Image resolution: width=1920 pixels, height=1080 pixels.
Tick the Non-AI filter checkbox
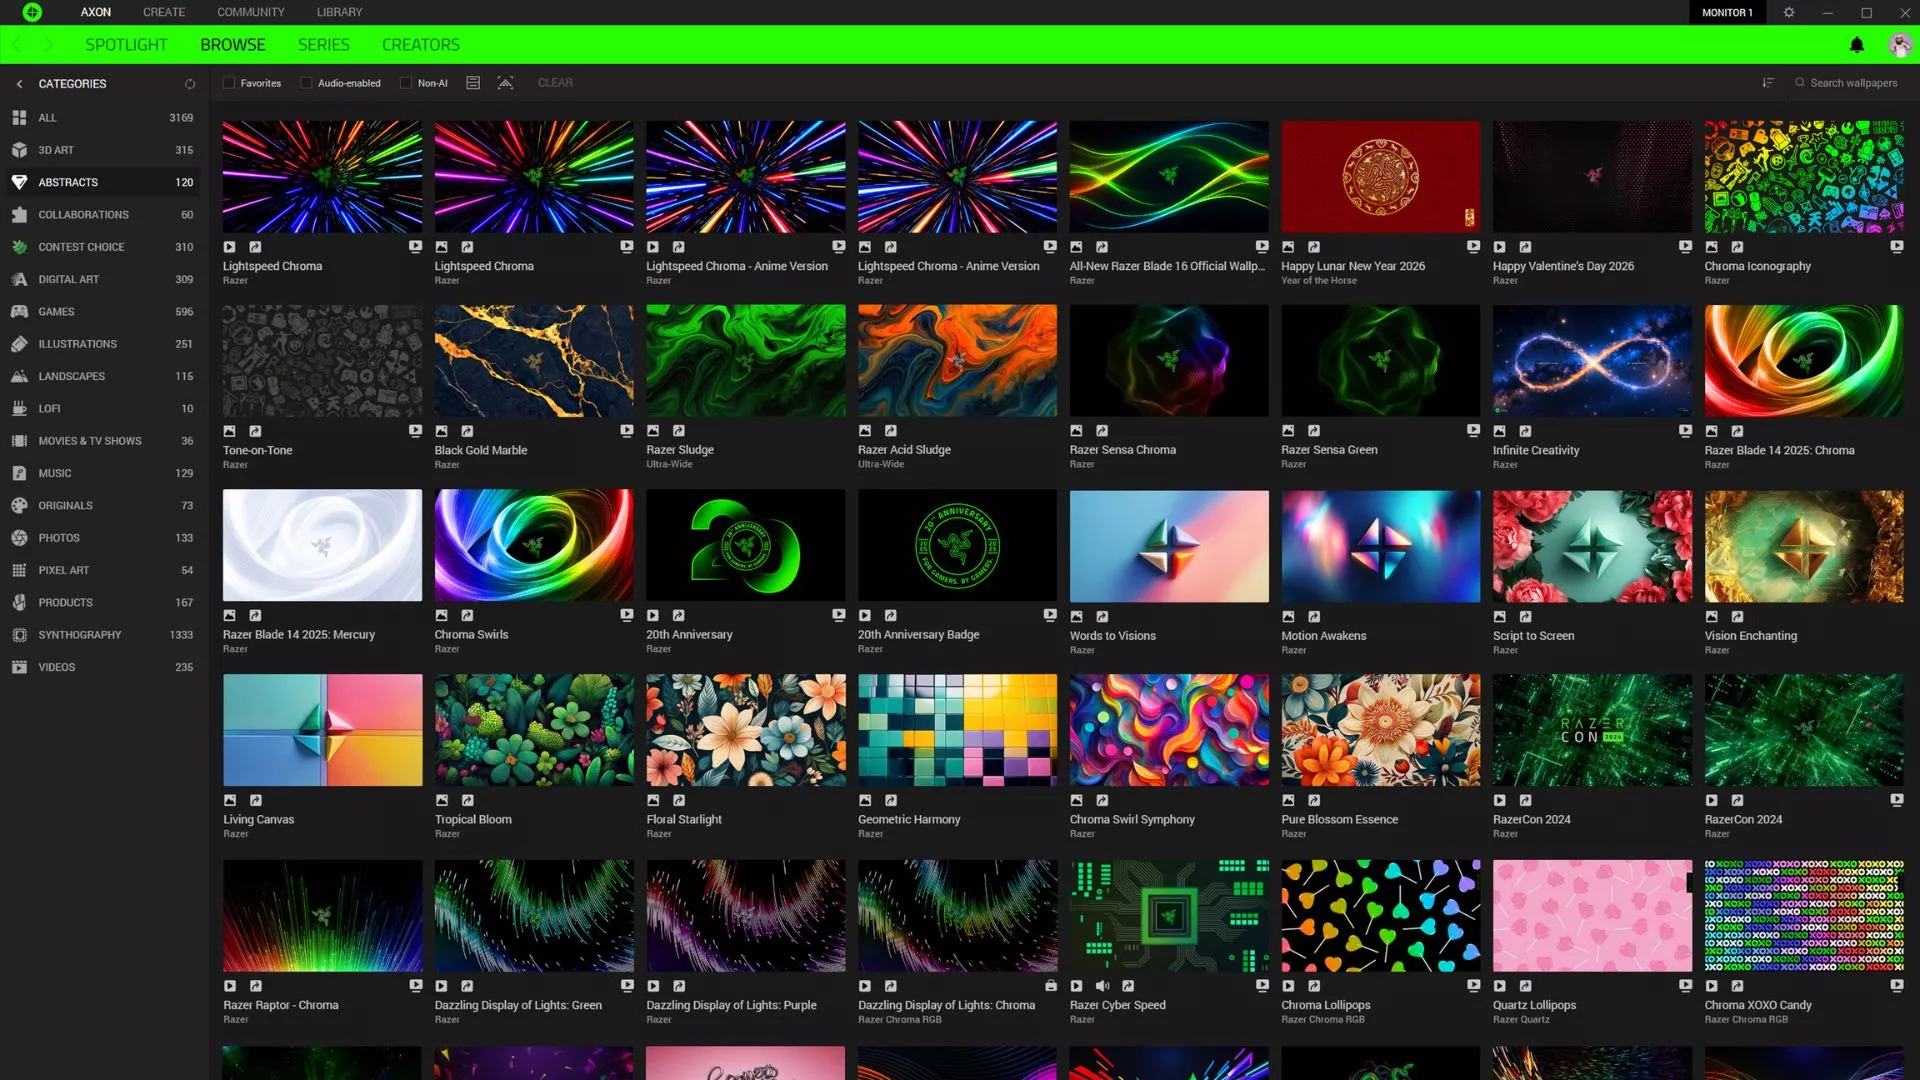point(406,83)
